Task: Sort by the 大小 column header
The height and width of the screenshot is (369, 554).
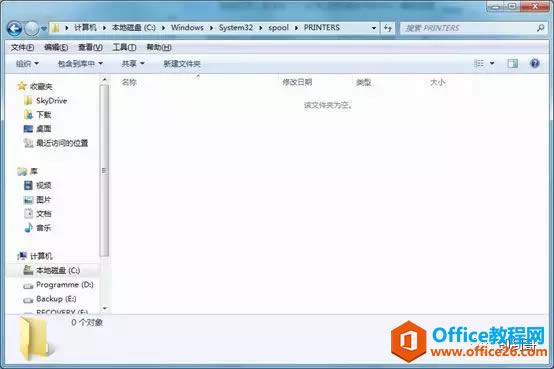Action: [437, 82]
